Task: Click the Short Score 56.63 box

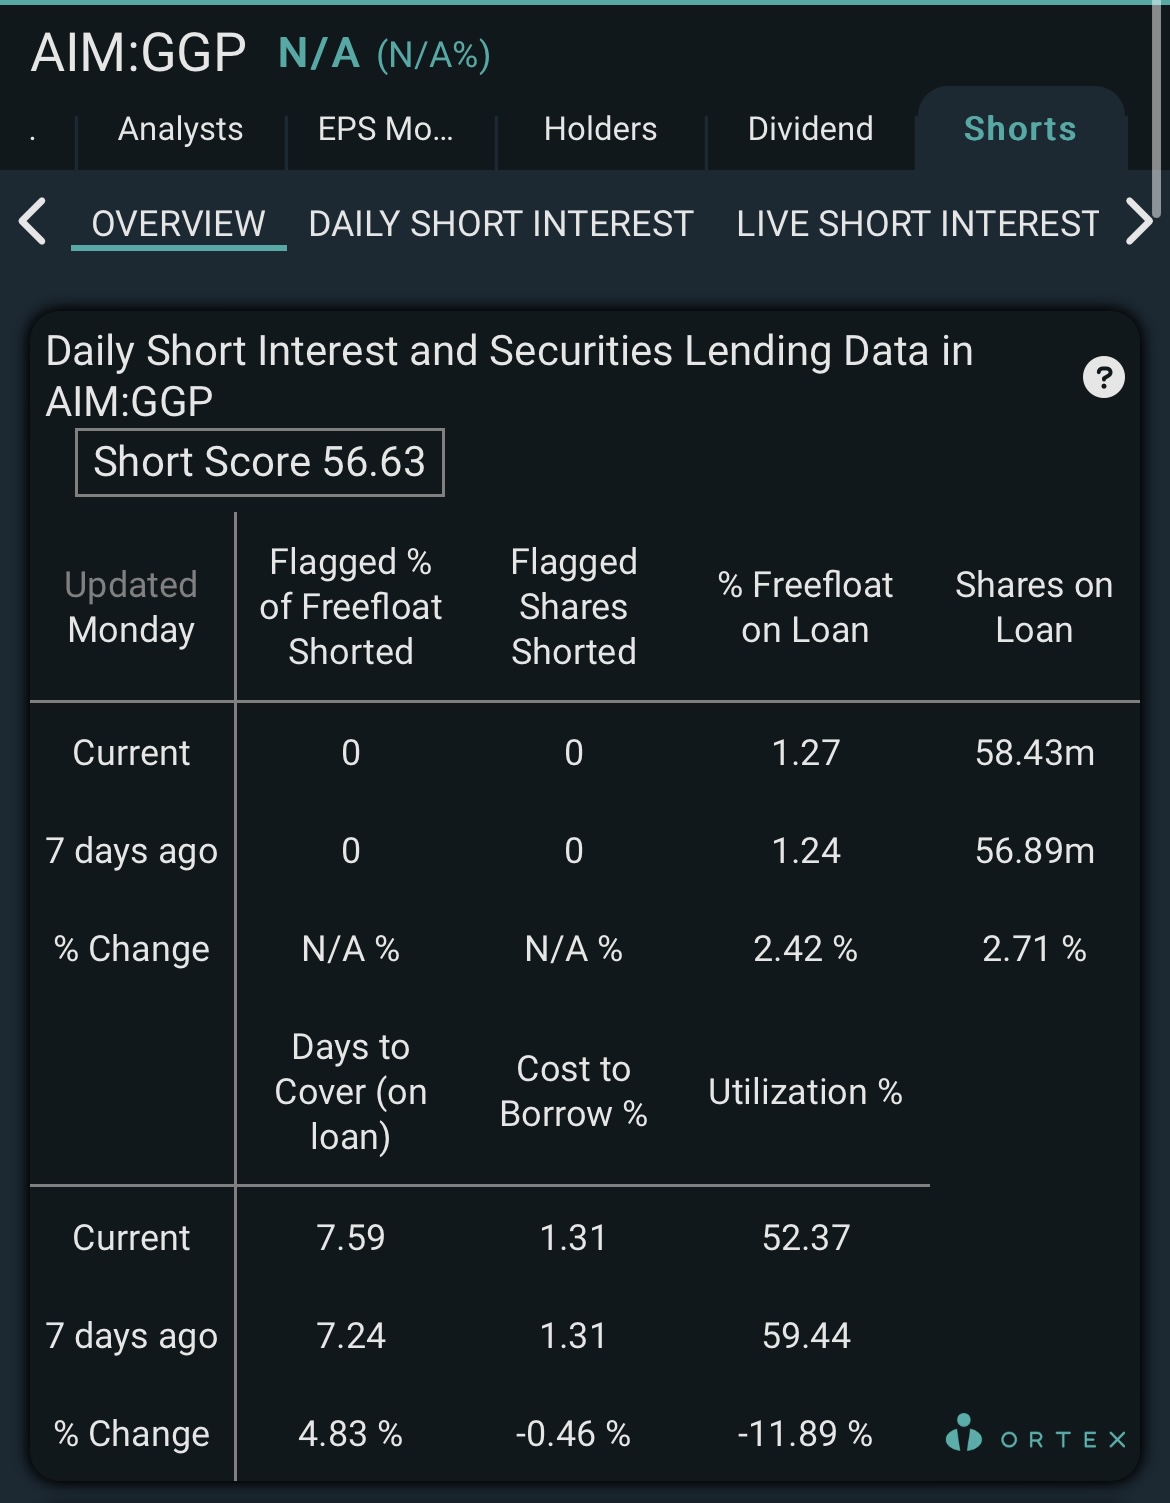Action: 260,462
